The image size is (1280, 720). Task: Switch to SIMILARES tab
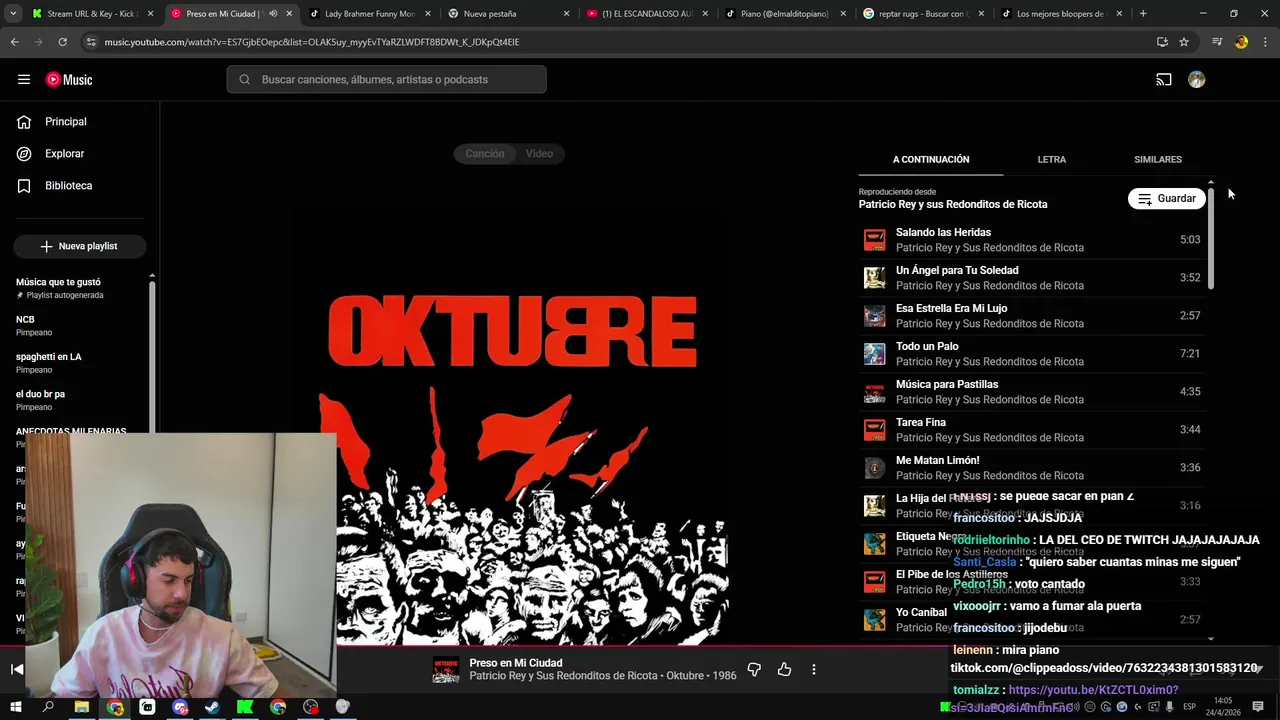click(1158, 160)
